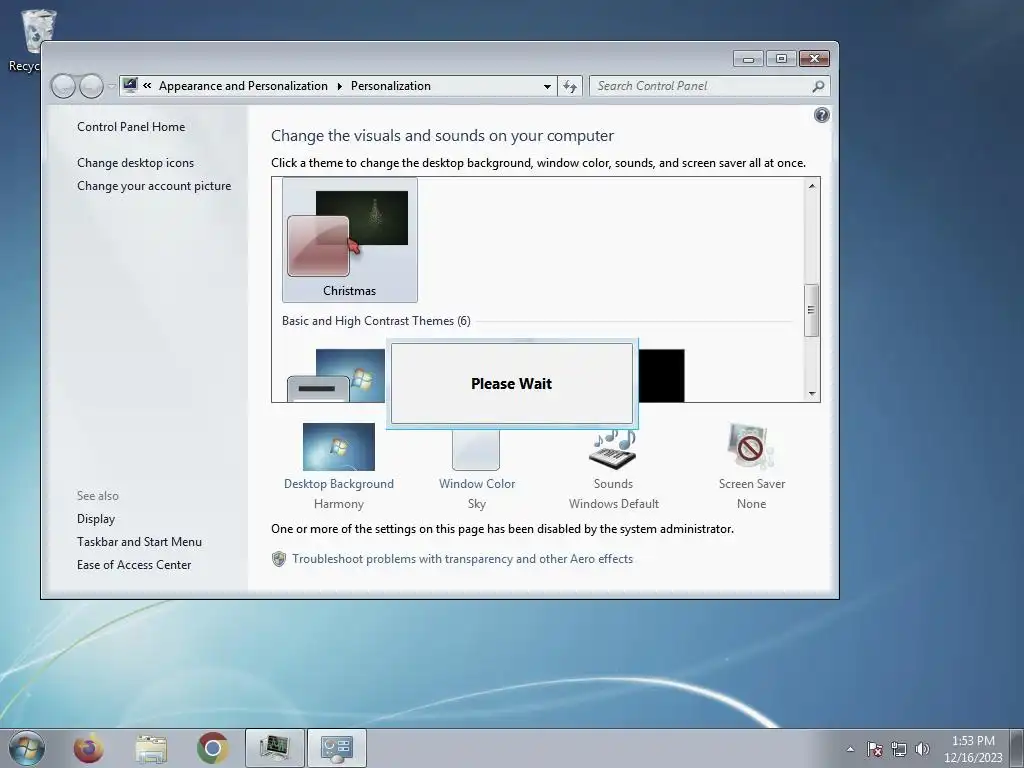This screenshot has width=1024, height=768.
Task: Click the Control Panel icon in address bar
Action: coord(130,86)
